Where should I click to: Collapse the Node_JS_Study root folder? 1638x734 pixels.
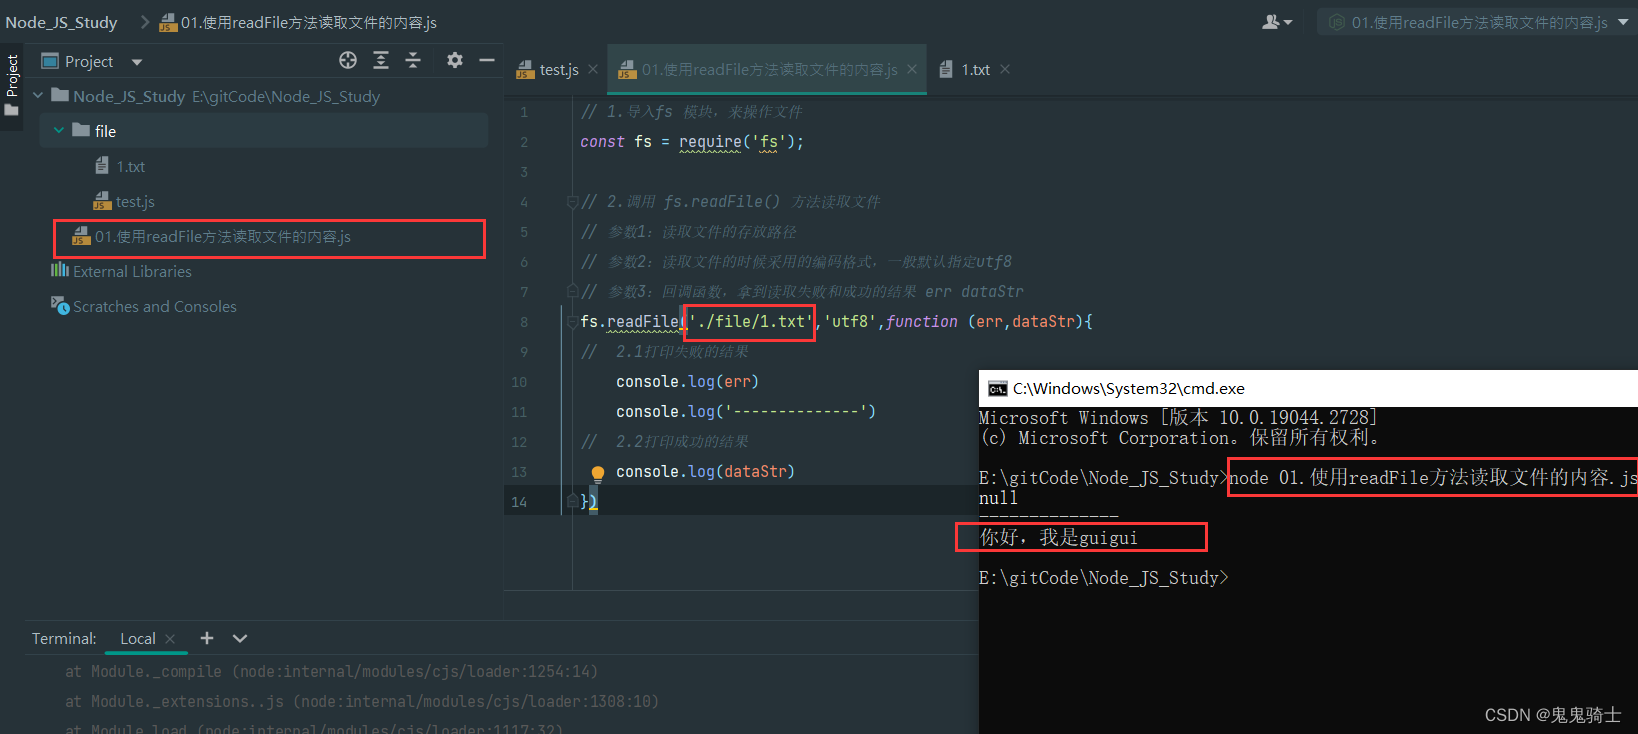(x=38, y=96)
